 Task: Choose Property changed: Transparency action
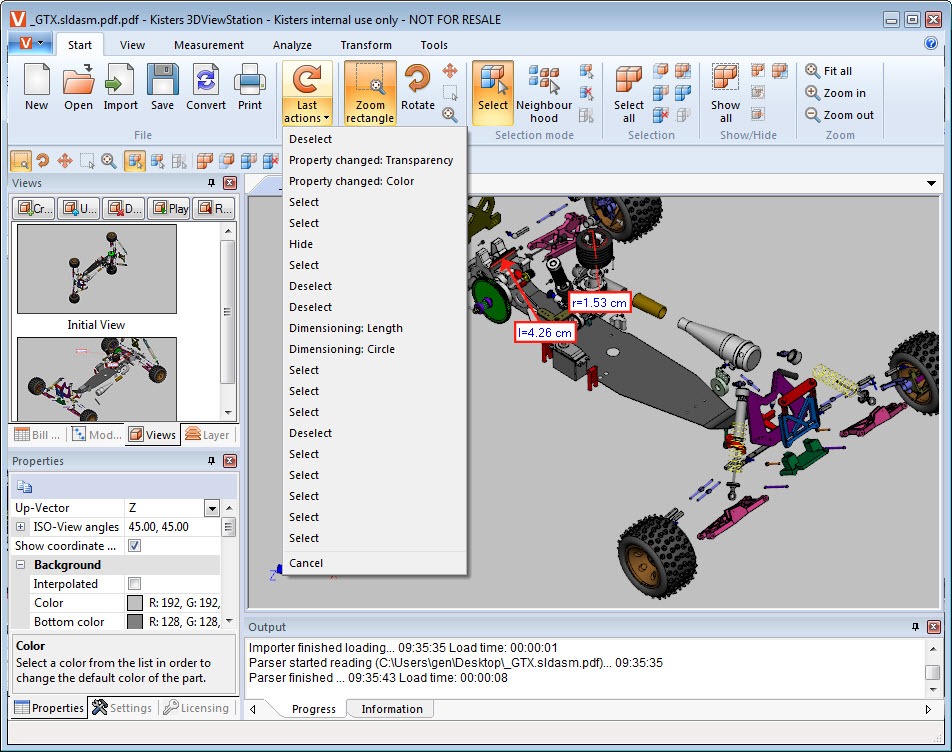coord(375,160)
